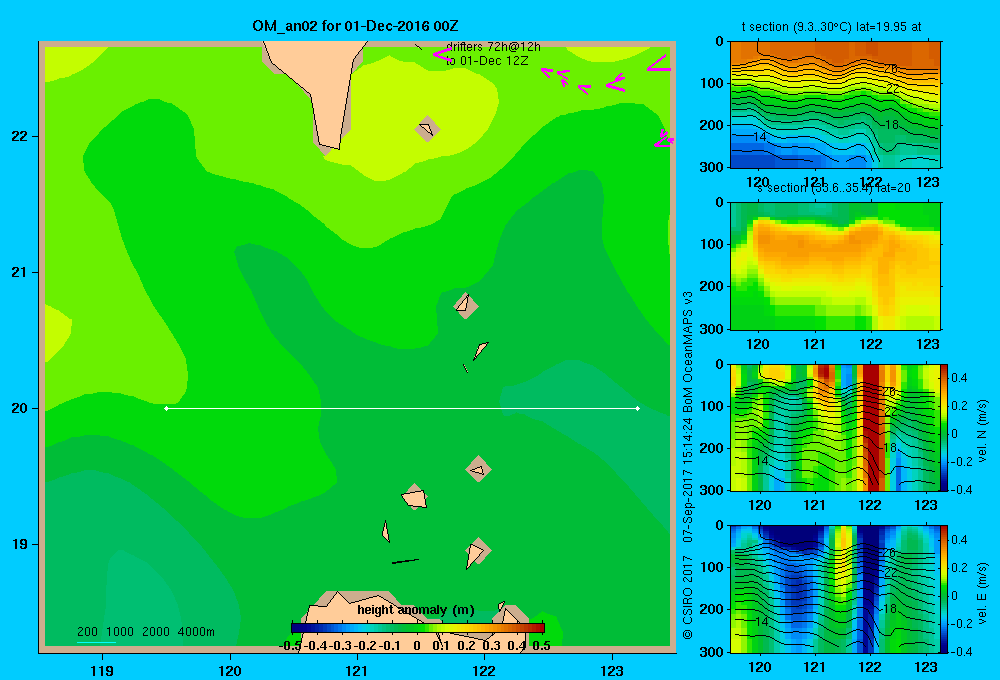
Task: Click main map longitude label 121
Action: 357,670
